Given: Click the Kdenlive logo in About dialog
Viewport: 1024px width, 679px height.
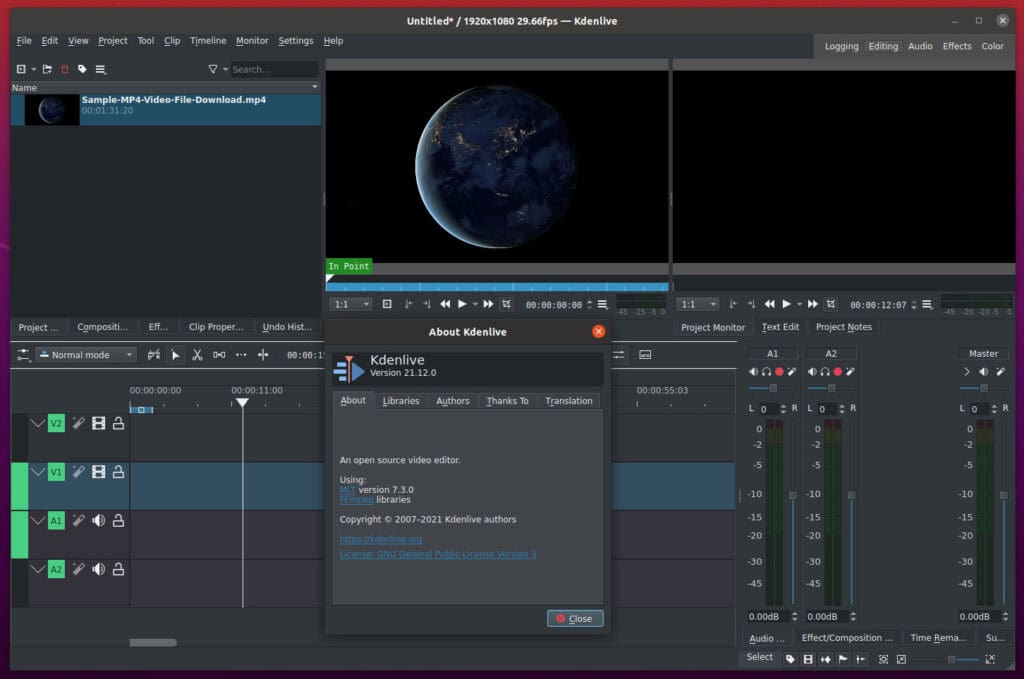Looking at the screenshot, I should pyautogui.click(x=349, y=369).
